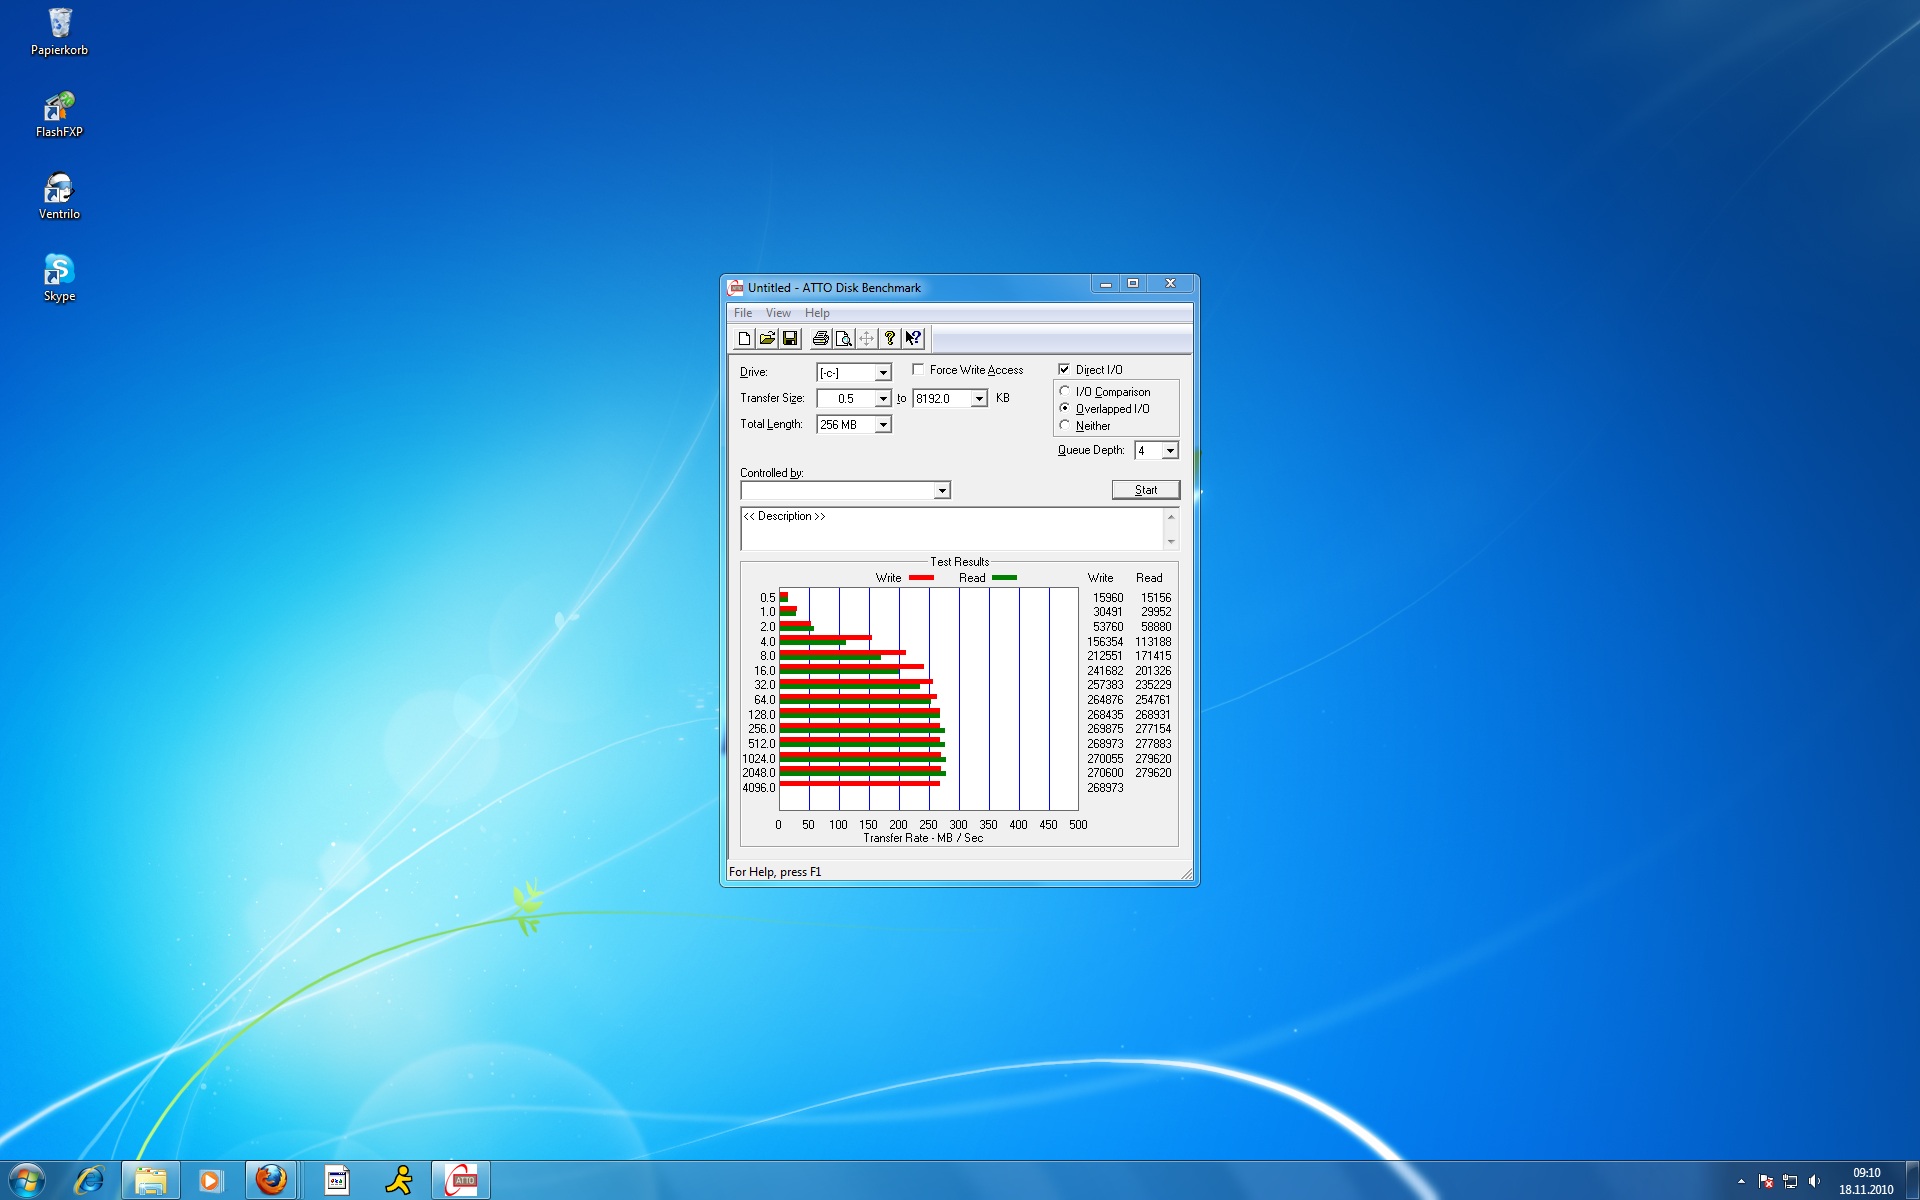Open the Controlled by combo box

(941, 491)
